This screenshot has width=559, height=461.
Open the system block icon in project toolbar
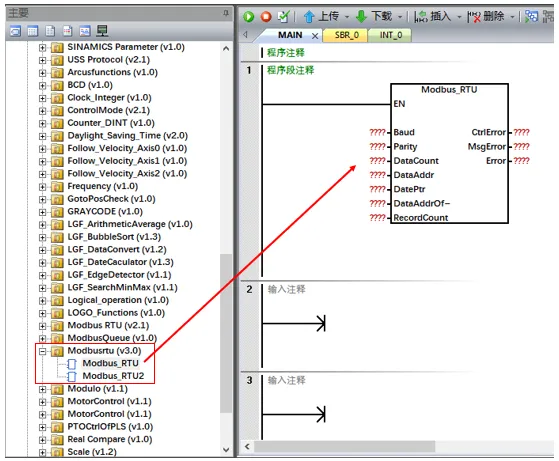pyautogui.click(x=68, y=31)
